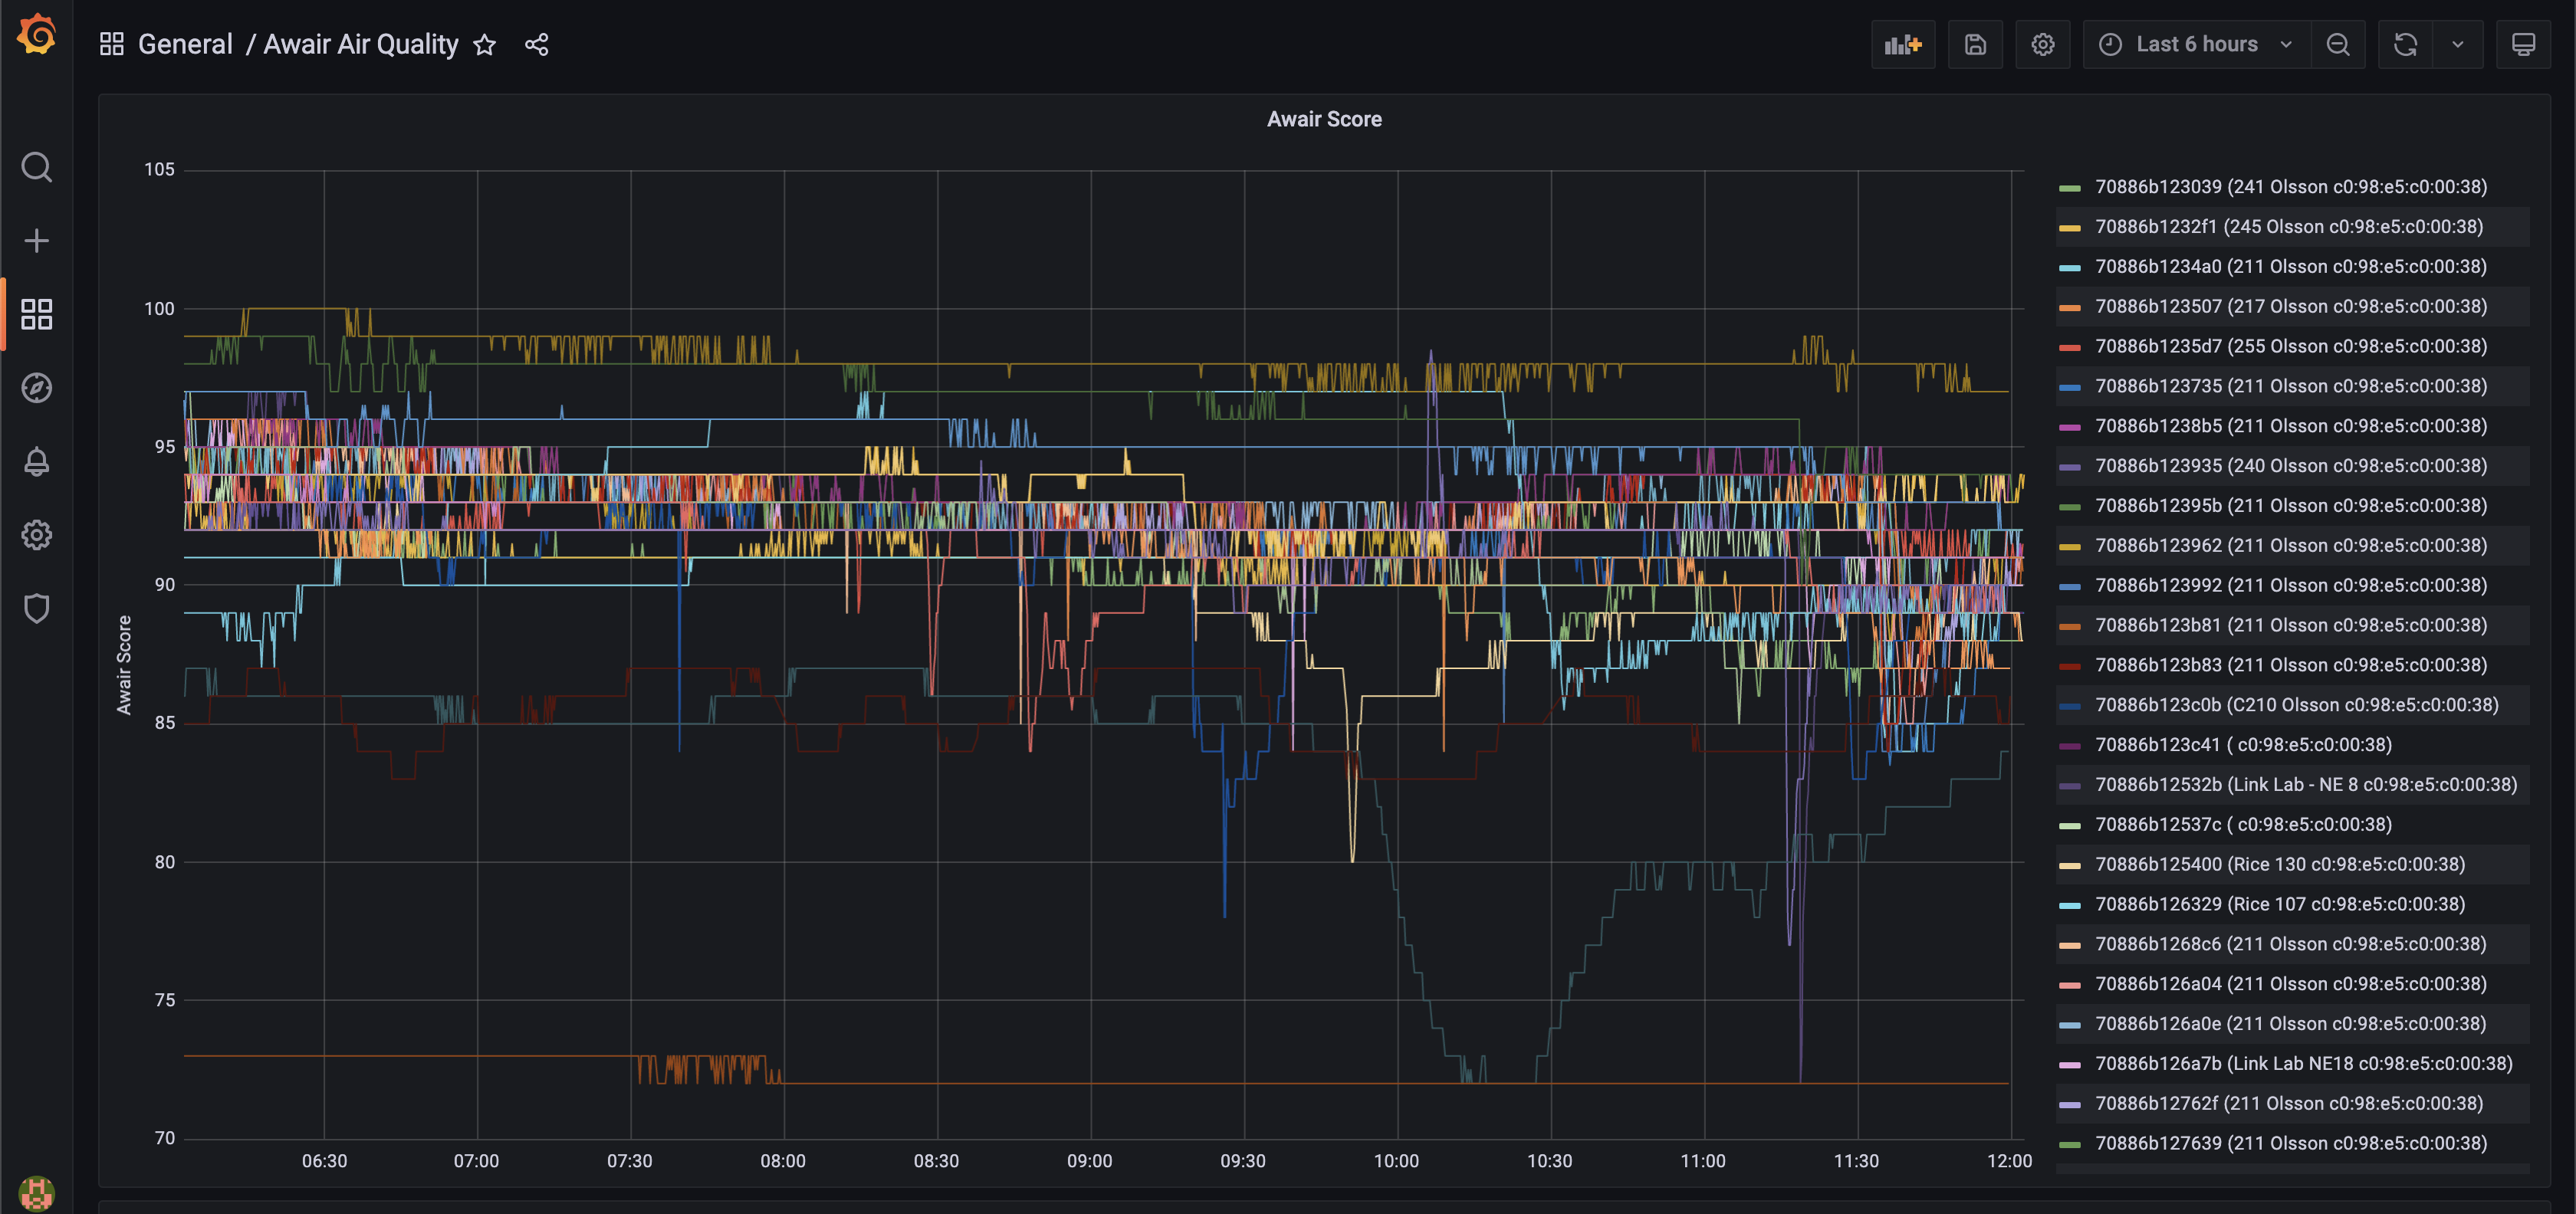The width and height of the screenshot is (2576, 1214).
Task: Click the Create plus icon in sidebar
Action: tap(36, 241)
